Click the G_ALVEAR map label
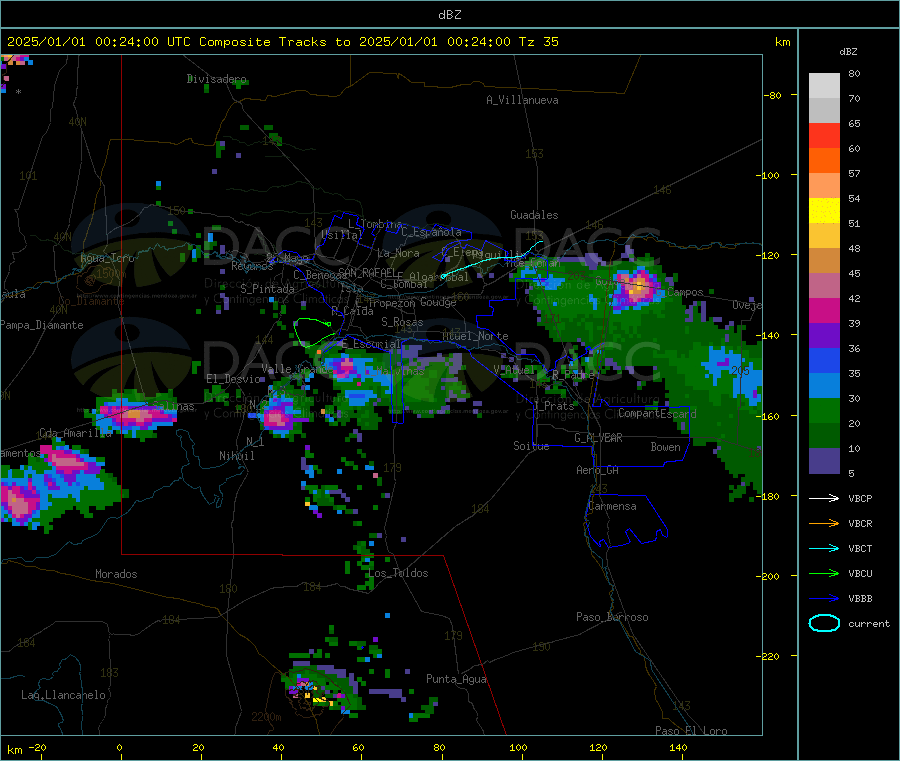Viewport: 900px width, 761px height. [598, 438]
